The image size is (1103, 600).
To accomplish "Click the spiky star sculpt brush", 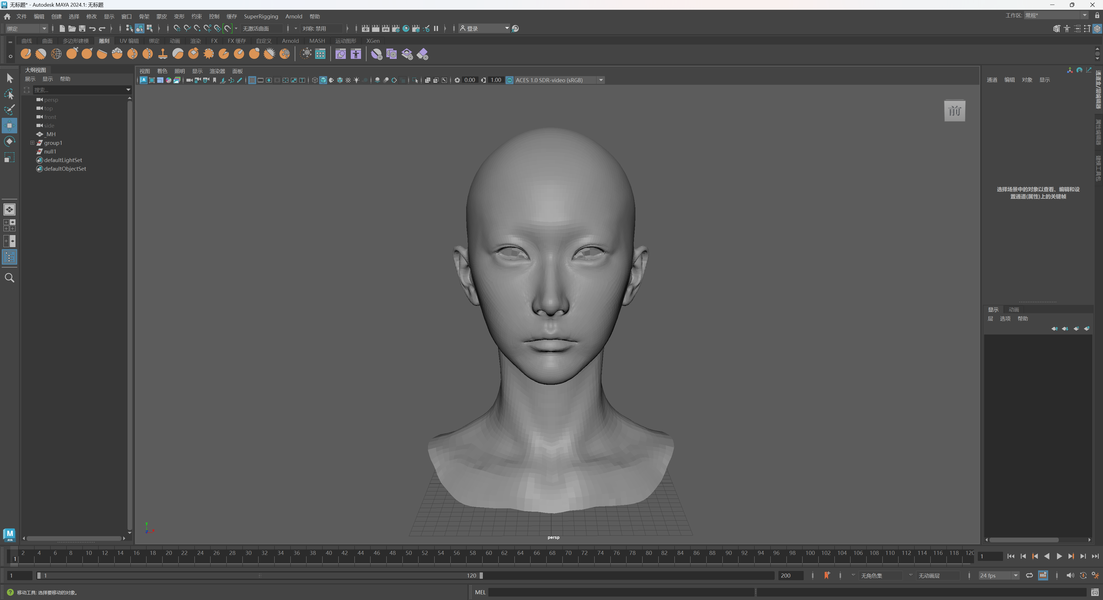I will (208, 53).
